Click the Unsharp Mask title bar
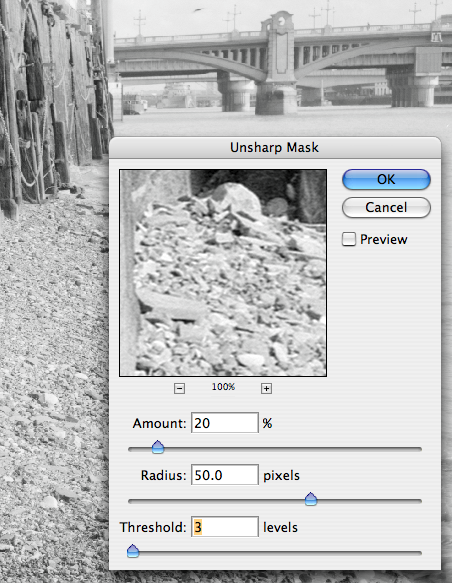The width and height of the screenshot is (452, 583). coord(275,148)
